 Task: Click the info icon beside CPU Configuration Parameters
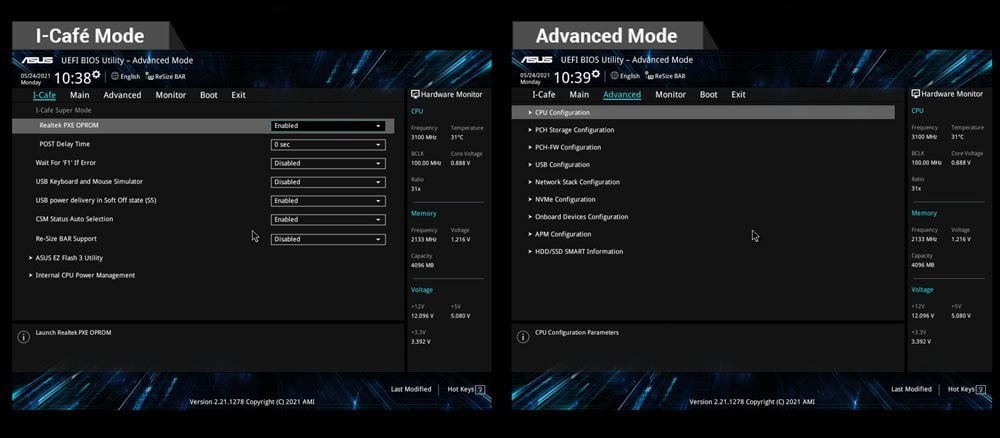[x=523, y=337]
